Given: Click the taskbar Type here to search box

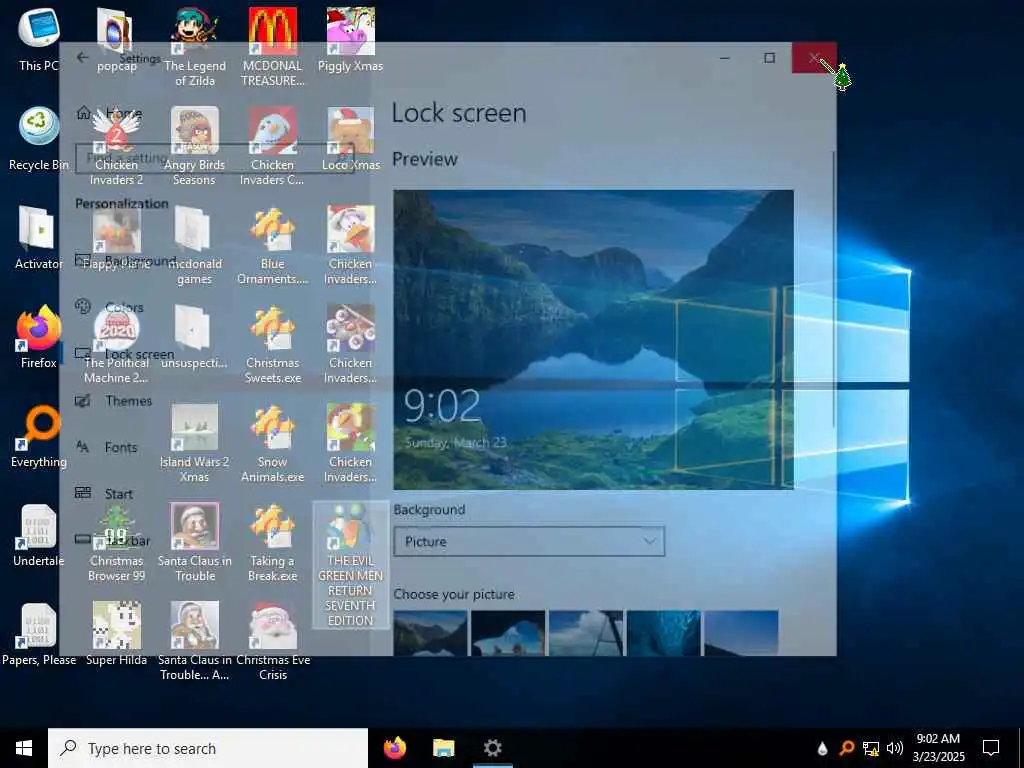Looking at the screenshot, I should 208,748.
